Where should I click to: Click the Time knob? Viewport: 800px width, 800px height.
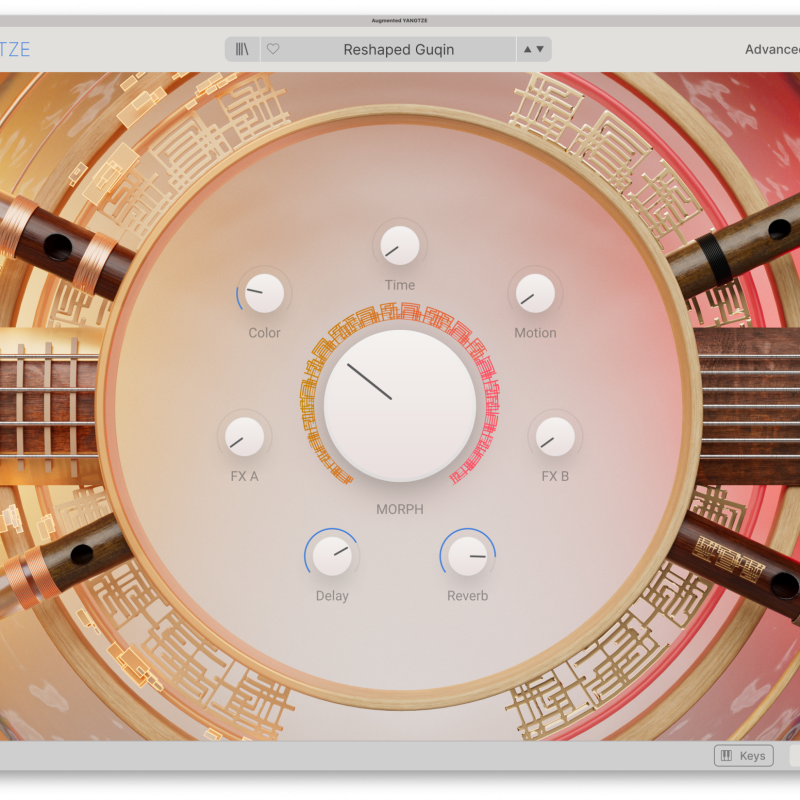tap(400, 245)
